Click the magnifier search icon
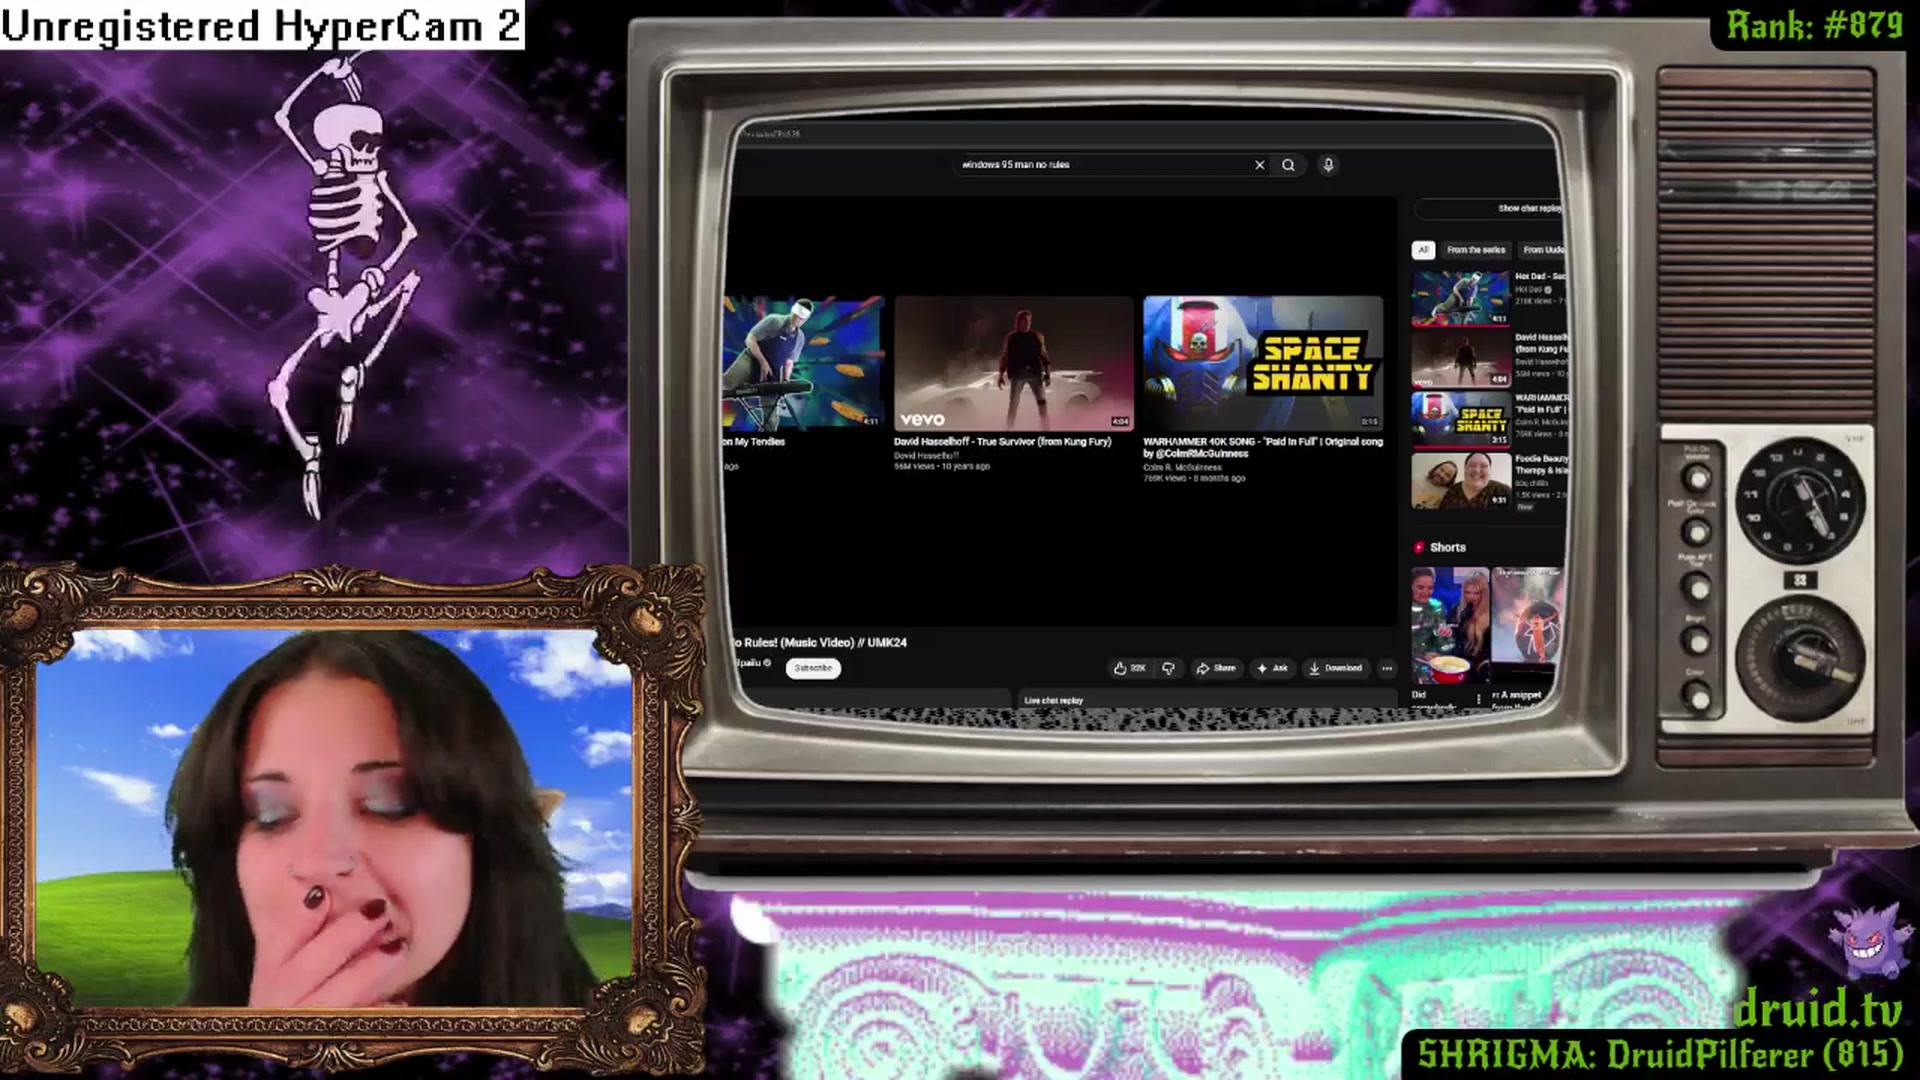This screenshot has width=1920, height=1080. click(1288, 165)
